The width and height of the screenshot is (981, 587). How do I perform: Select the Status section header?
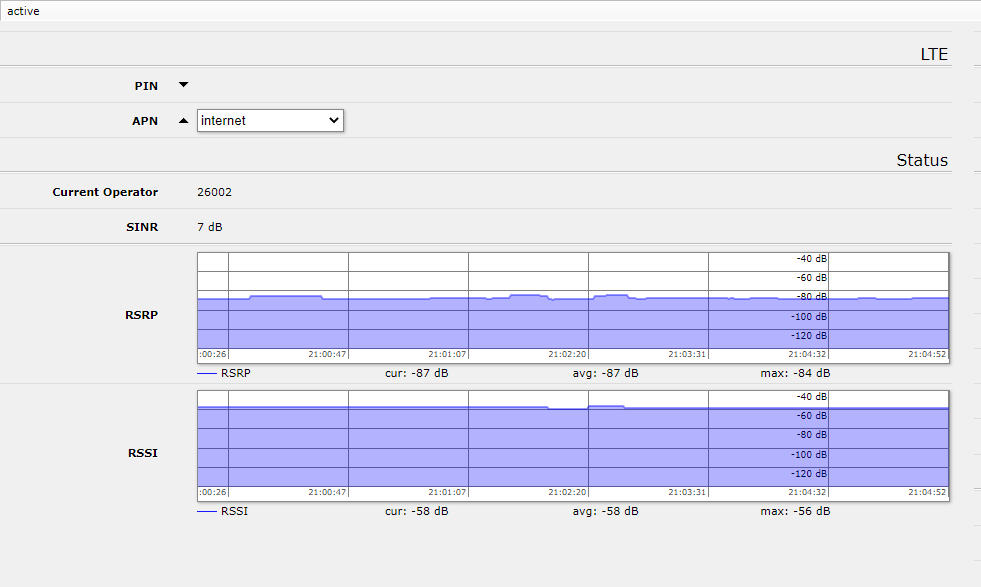pyautogui.click(x=921, y=160)
